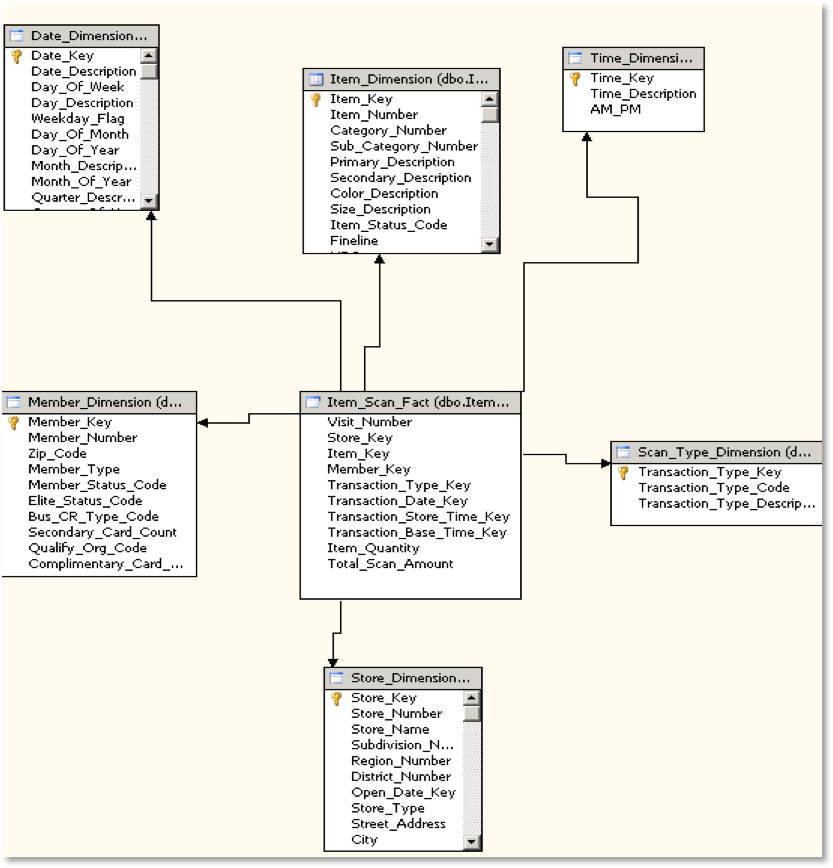Click the key icon beside Date_Key
Screen dimensions: 833x868
pos(18,56)
